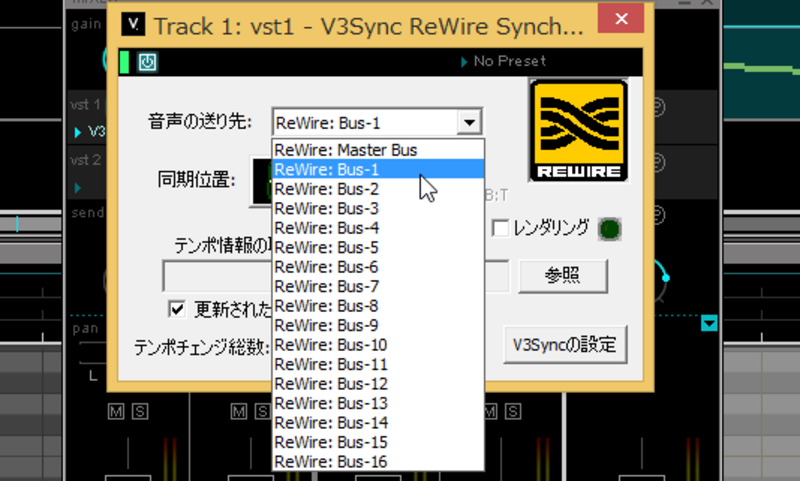Choose ReWire: Bus-9 option
The width and height of the screenshot is (800, 481).
(378, 325)
